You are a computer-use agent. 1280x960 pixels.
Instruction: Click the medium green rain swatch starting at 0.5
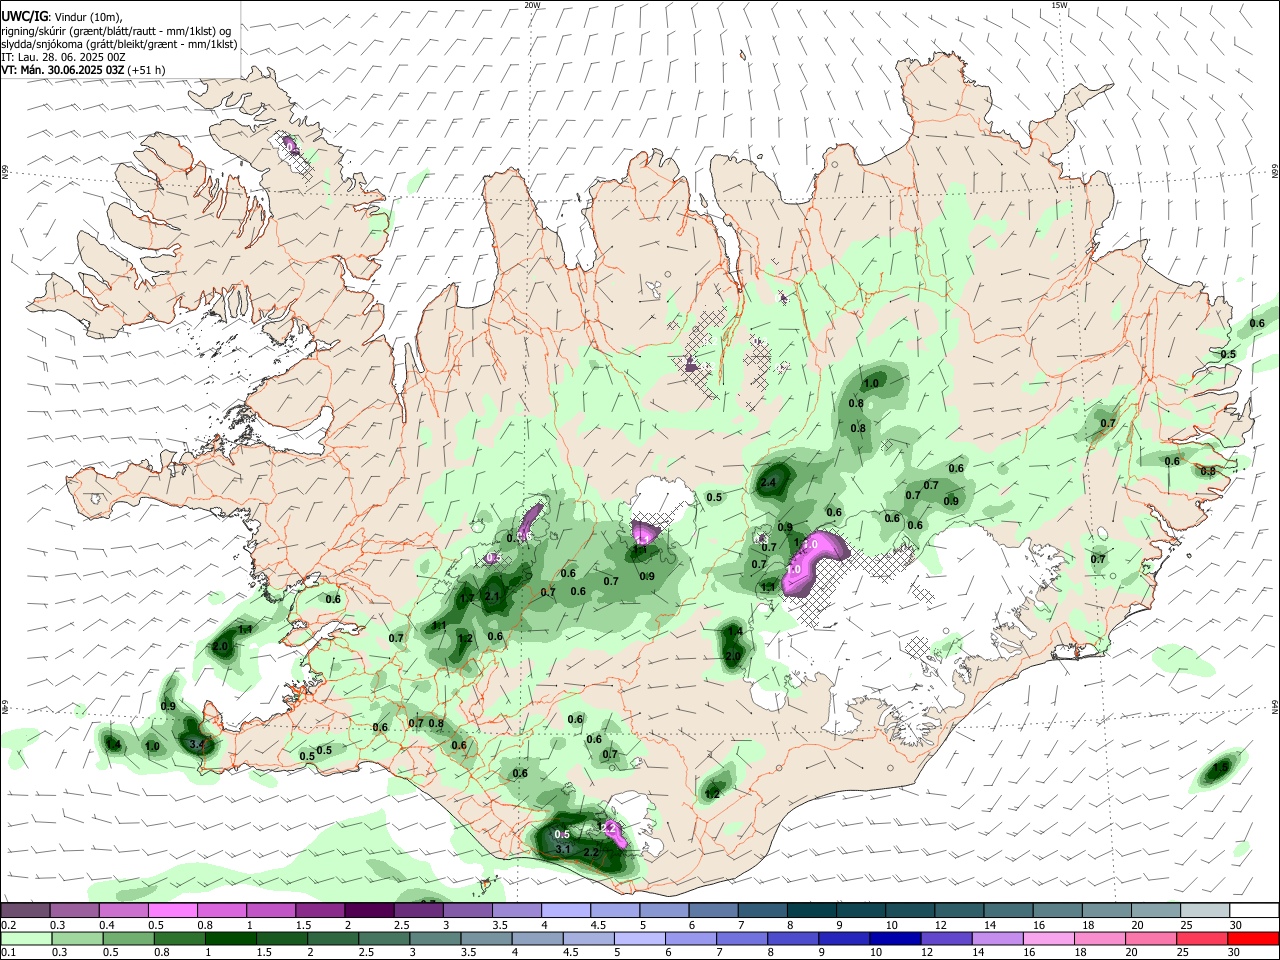click(127, 938)
